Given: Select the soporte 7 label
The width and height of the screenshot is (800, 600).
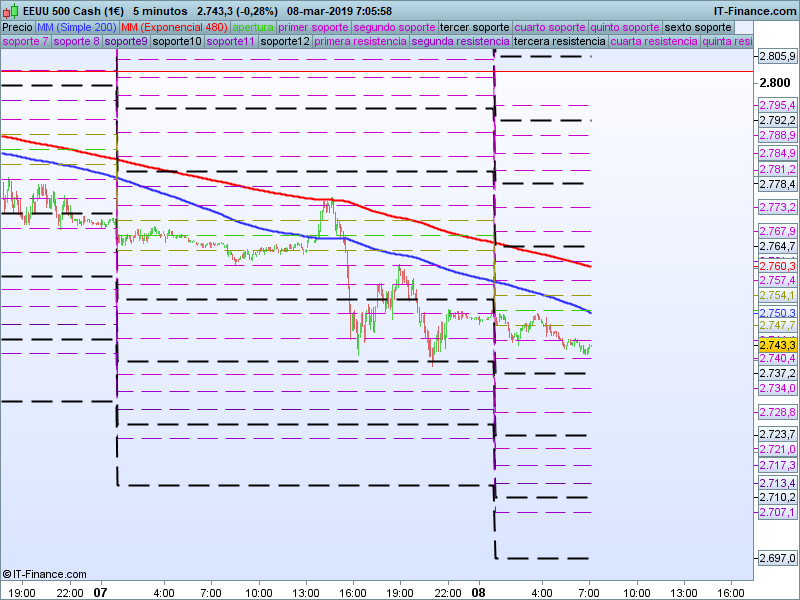Looking at the screenshot, I should [x=26, y=41].
